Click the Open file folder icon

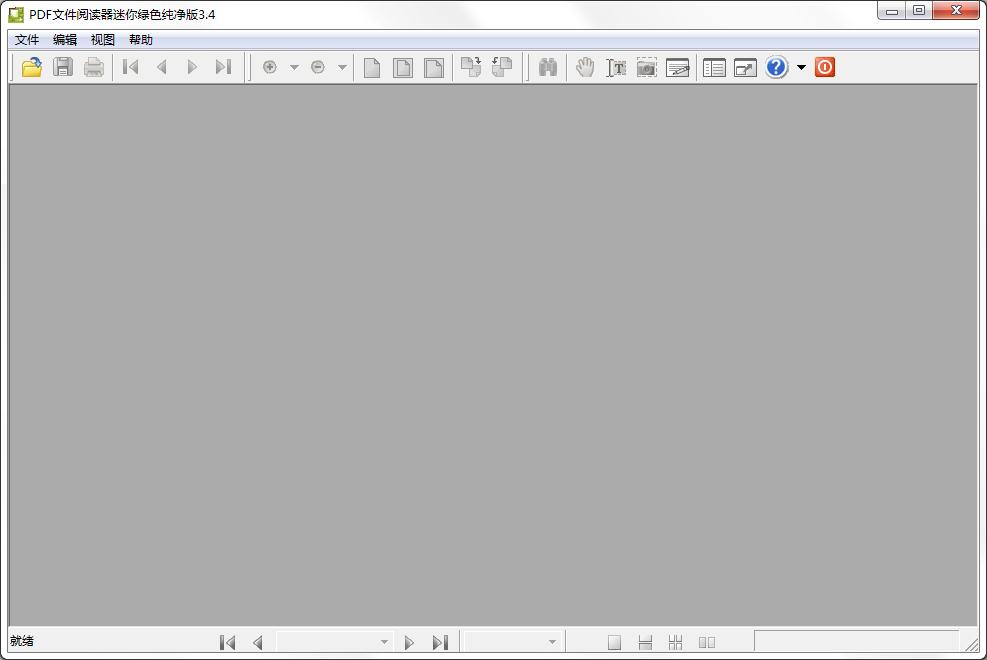coord(32,67)
